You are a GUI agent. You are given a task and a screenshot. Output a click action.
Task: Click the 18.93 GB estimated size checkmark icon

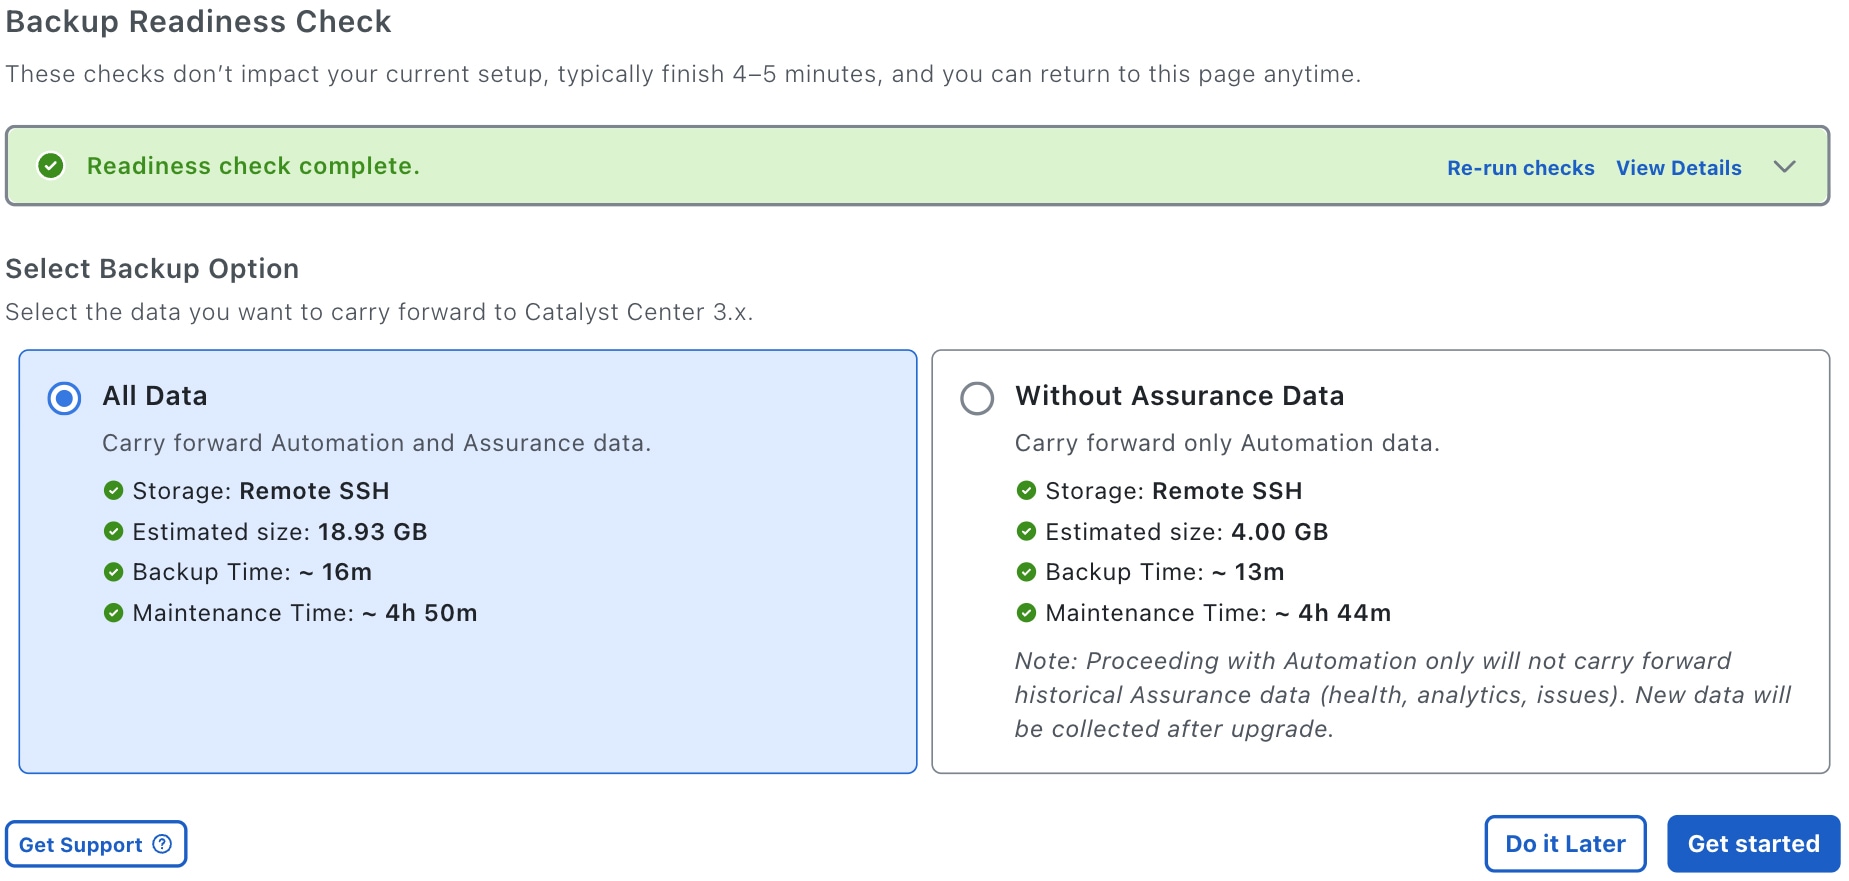tap(113, 531)
